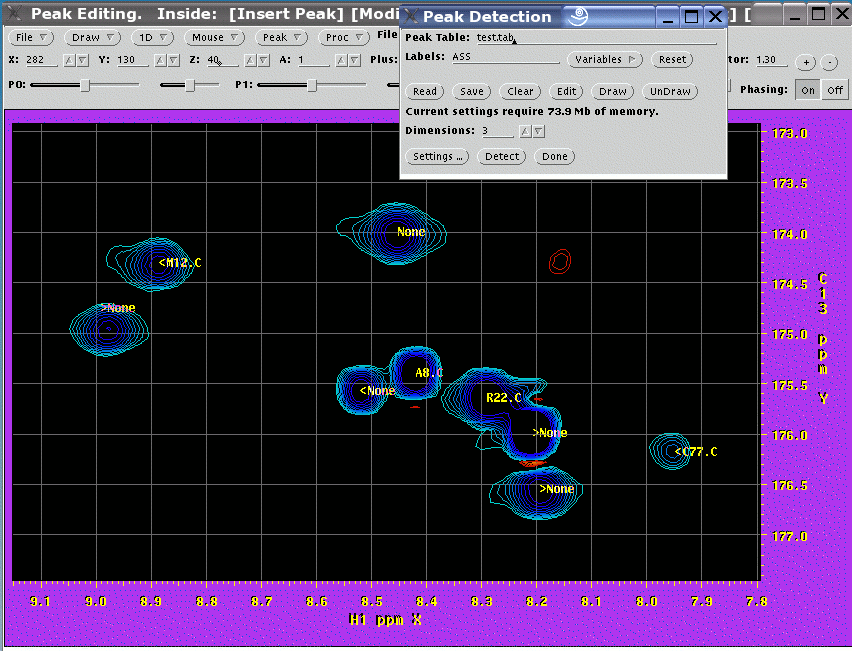
Task: Increment the Z value stepper
Action: pos(250,60)
